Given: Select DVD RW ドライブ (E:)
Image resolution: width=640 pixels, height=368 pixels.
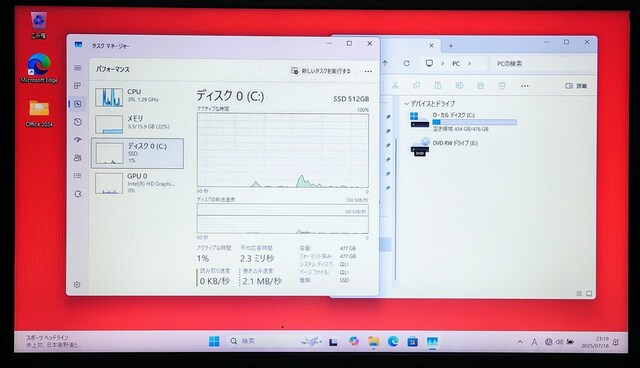Looking at the screenshot, I should [445, 147].
